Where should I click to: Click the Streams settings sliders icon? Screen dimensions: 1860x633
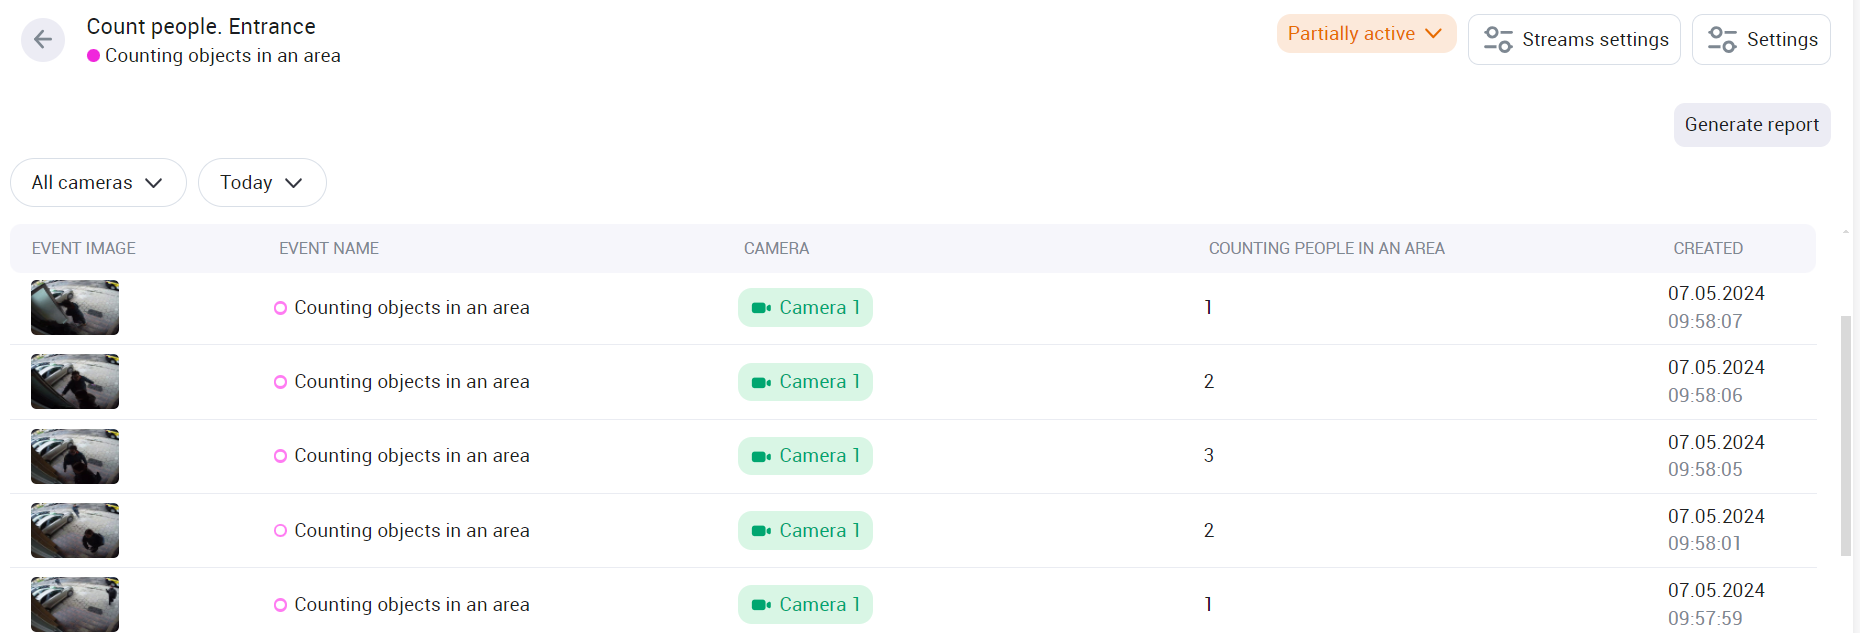pos(1497,40)
